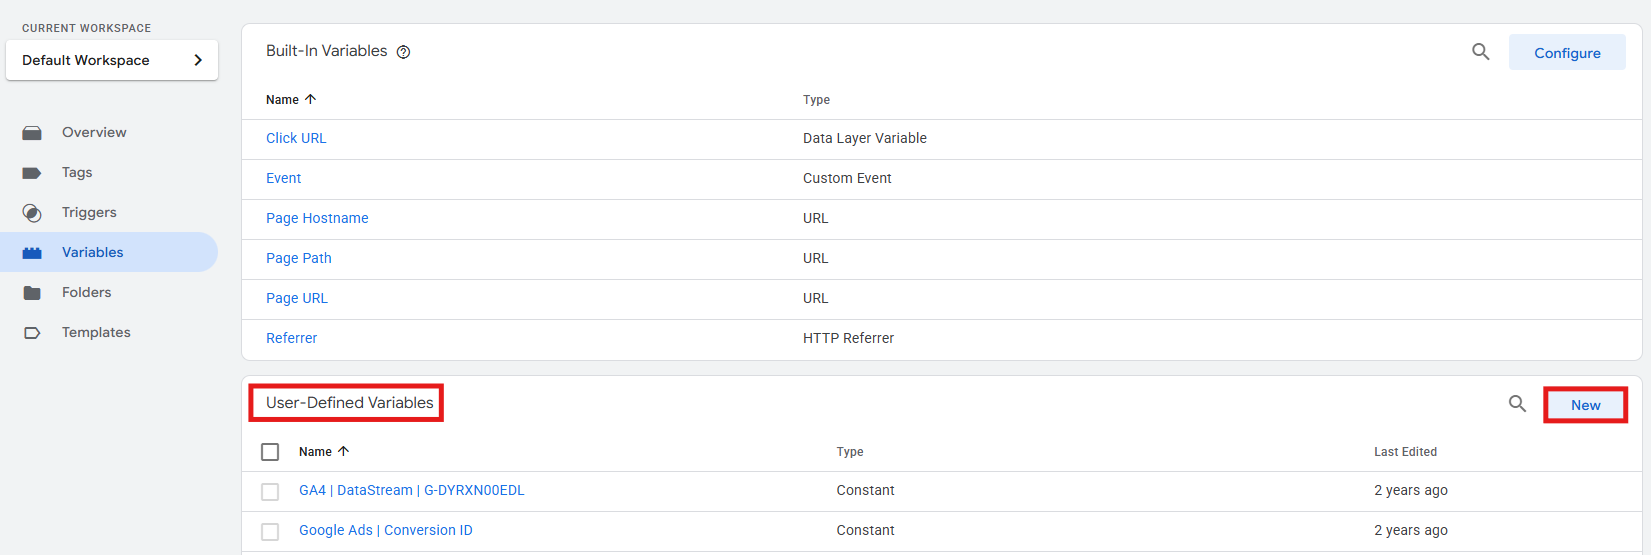Sort User-Defined Variables by Name arrow
The image size is (1651, 555).
pos(344,451)
